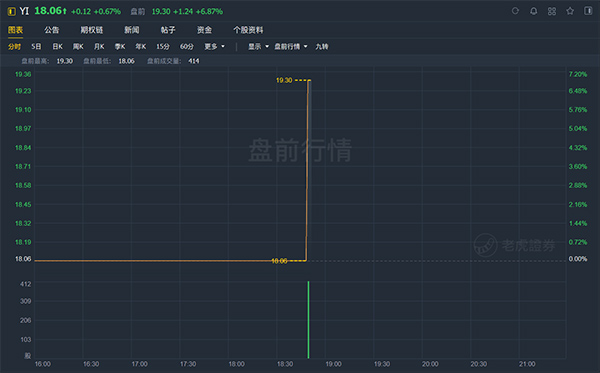Viewport: 600px width, 373px height.
Task: Open the alert bell icon
Action: (x=533, y=11)
